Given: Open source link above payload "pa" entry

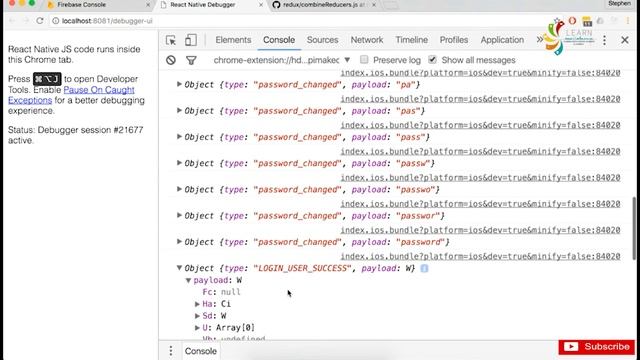Looking at the screenshot, I should point(480,73).
